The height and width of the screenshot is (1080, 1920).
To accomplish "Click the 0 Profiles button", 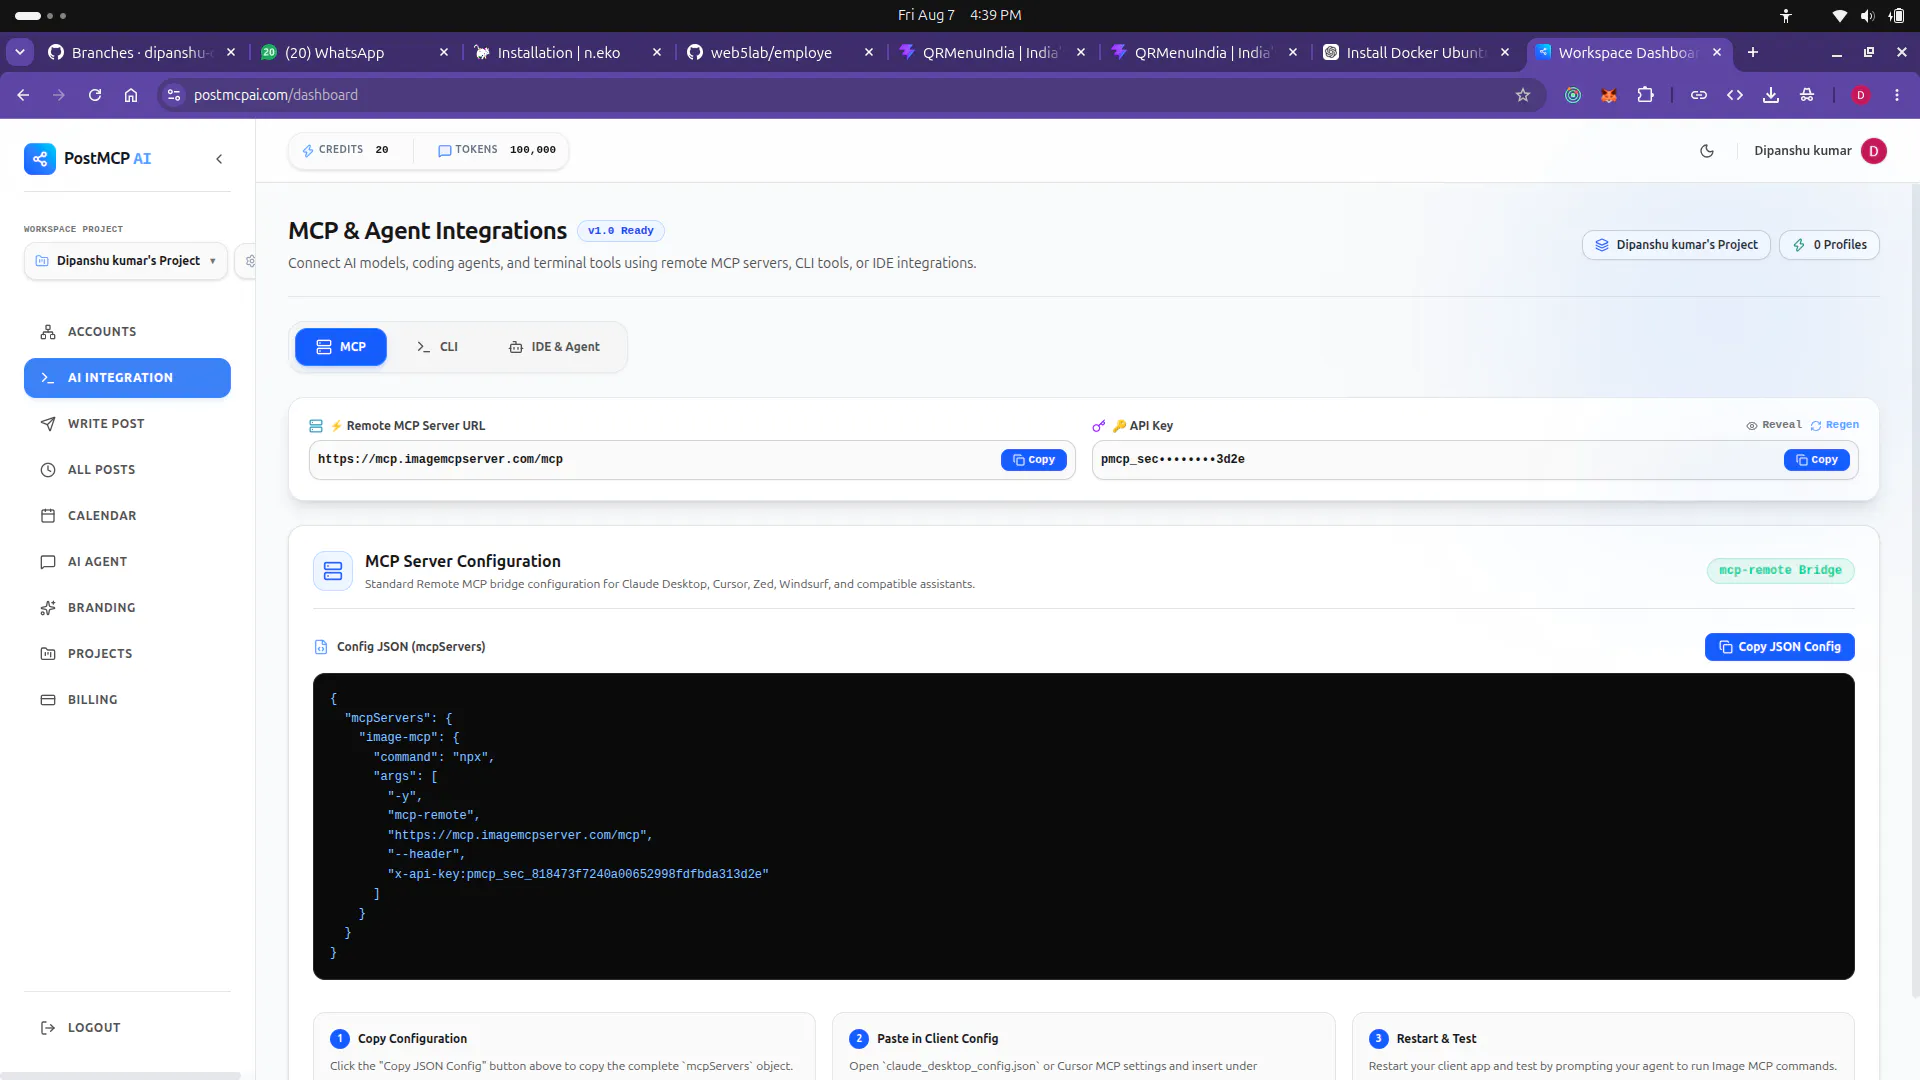I will click(1829, 245).
